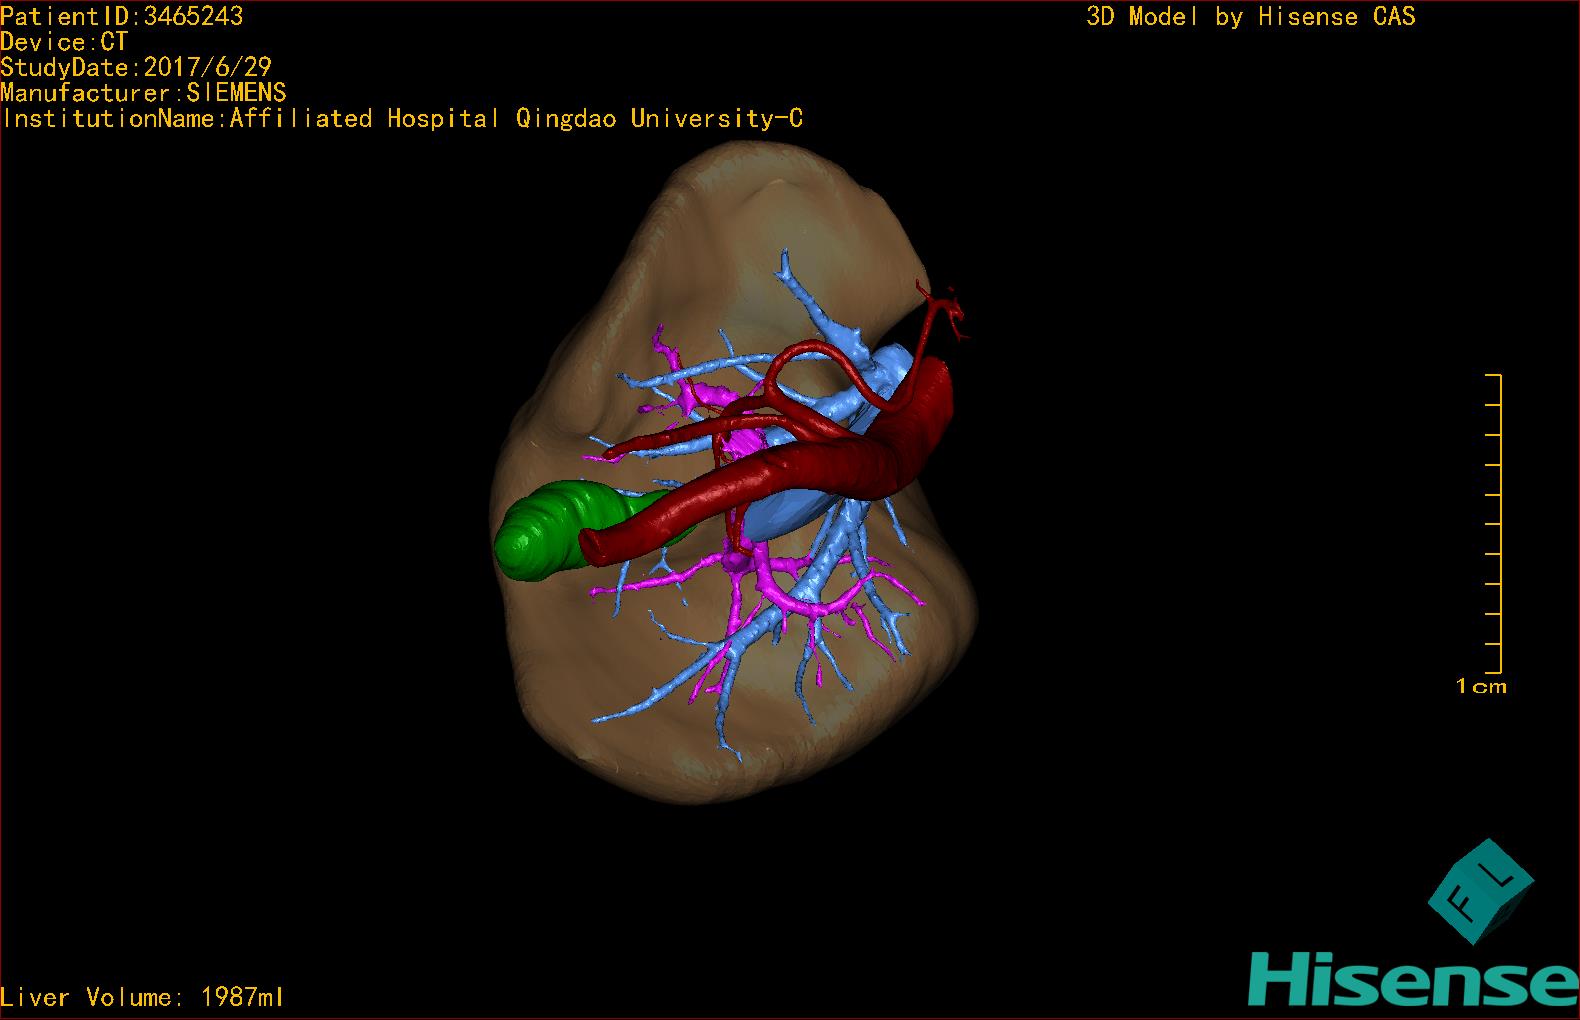1580x1020 pixels.
Task: Click the Manufacturer:SIEMENS label
Action: click(x=143, y=93)
